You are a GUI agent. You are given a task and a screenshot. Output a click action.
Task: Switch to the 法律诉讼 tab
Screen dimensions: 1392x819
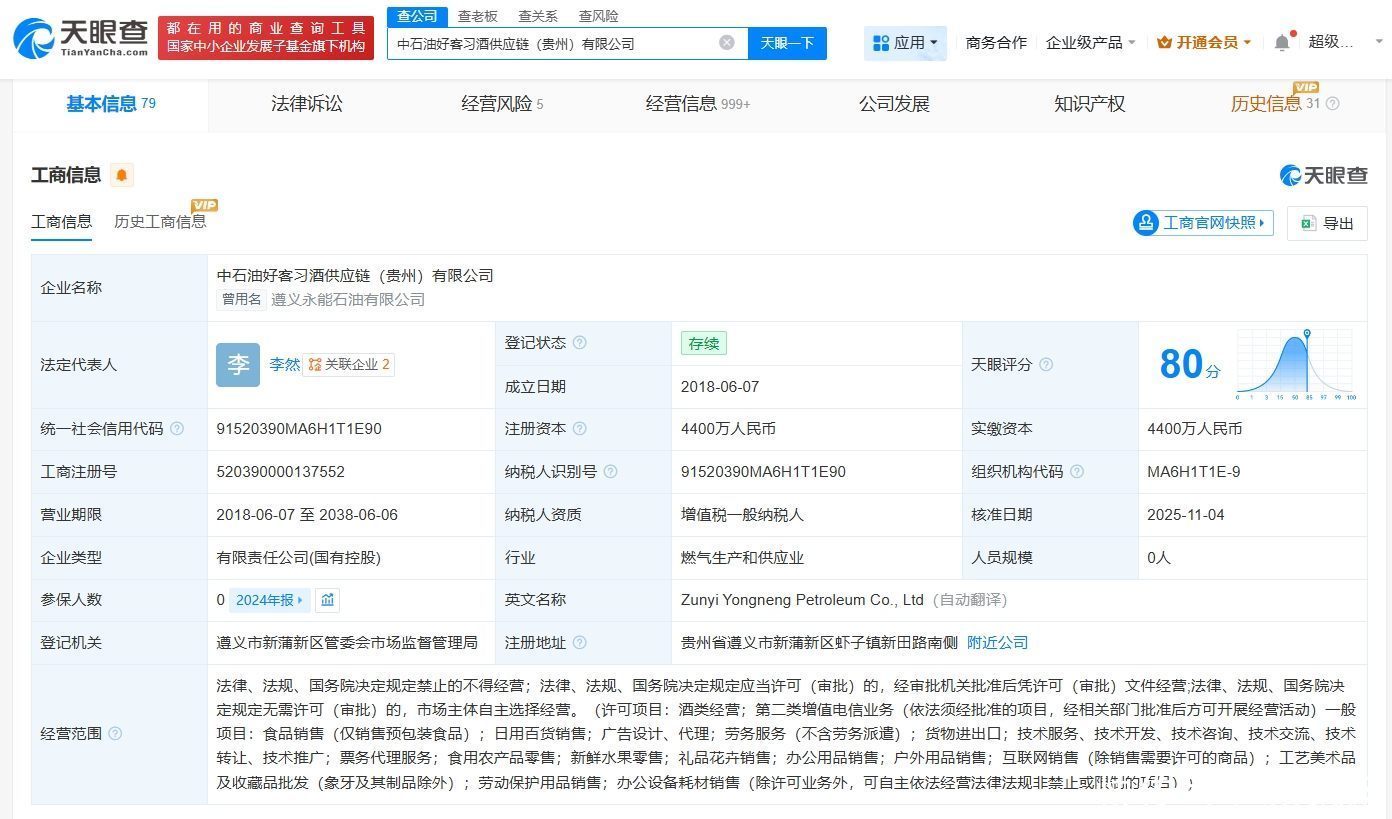pos(306,104)
